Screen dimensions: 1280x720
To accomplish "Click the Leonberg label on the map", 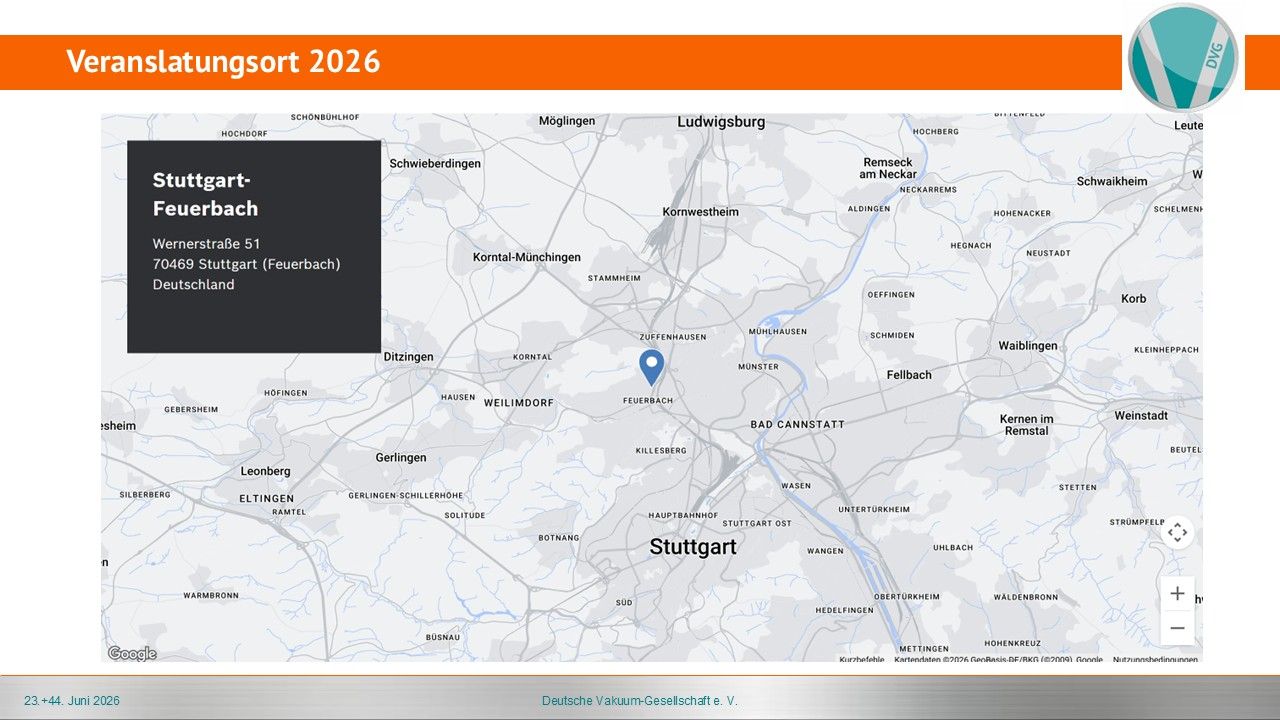I will click(265, 471).
